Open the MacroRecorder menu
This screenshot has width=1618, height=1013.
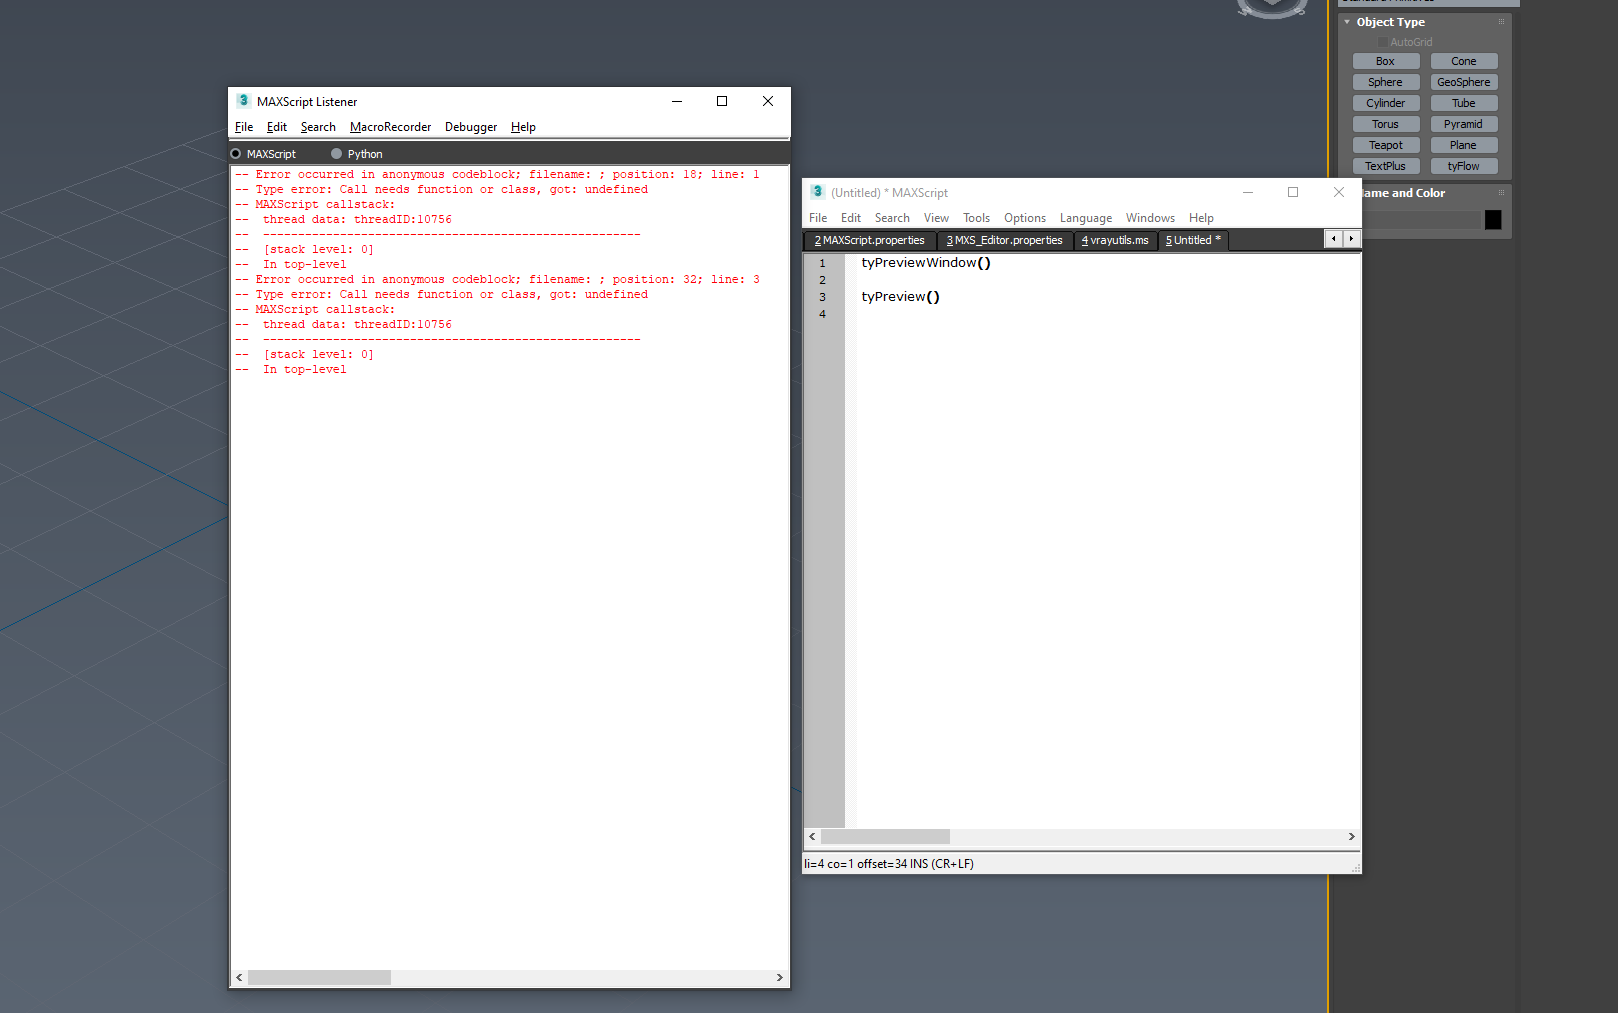[390, 127]
